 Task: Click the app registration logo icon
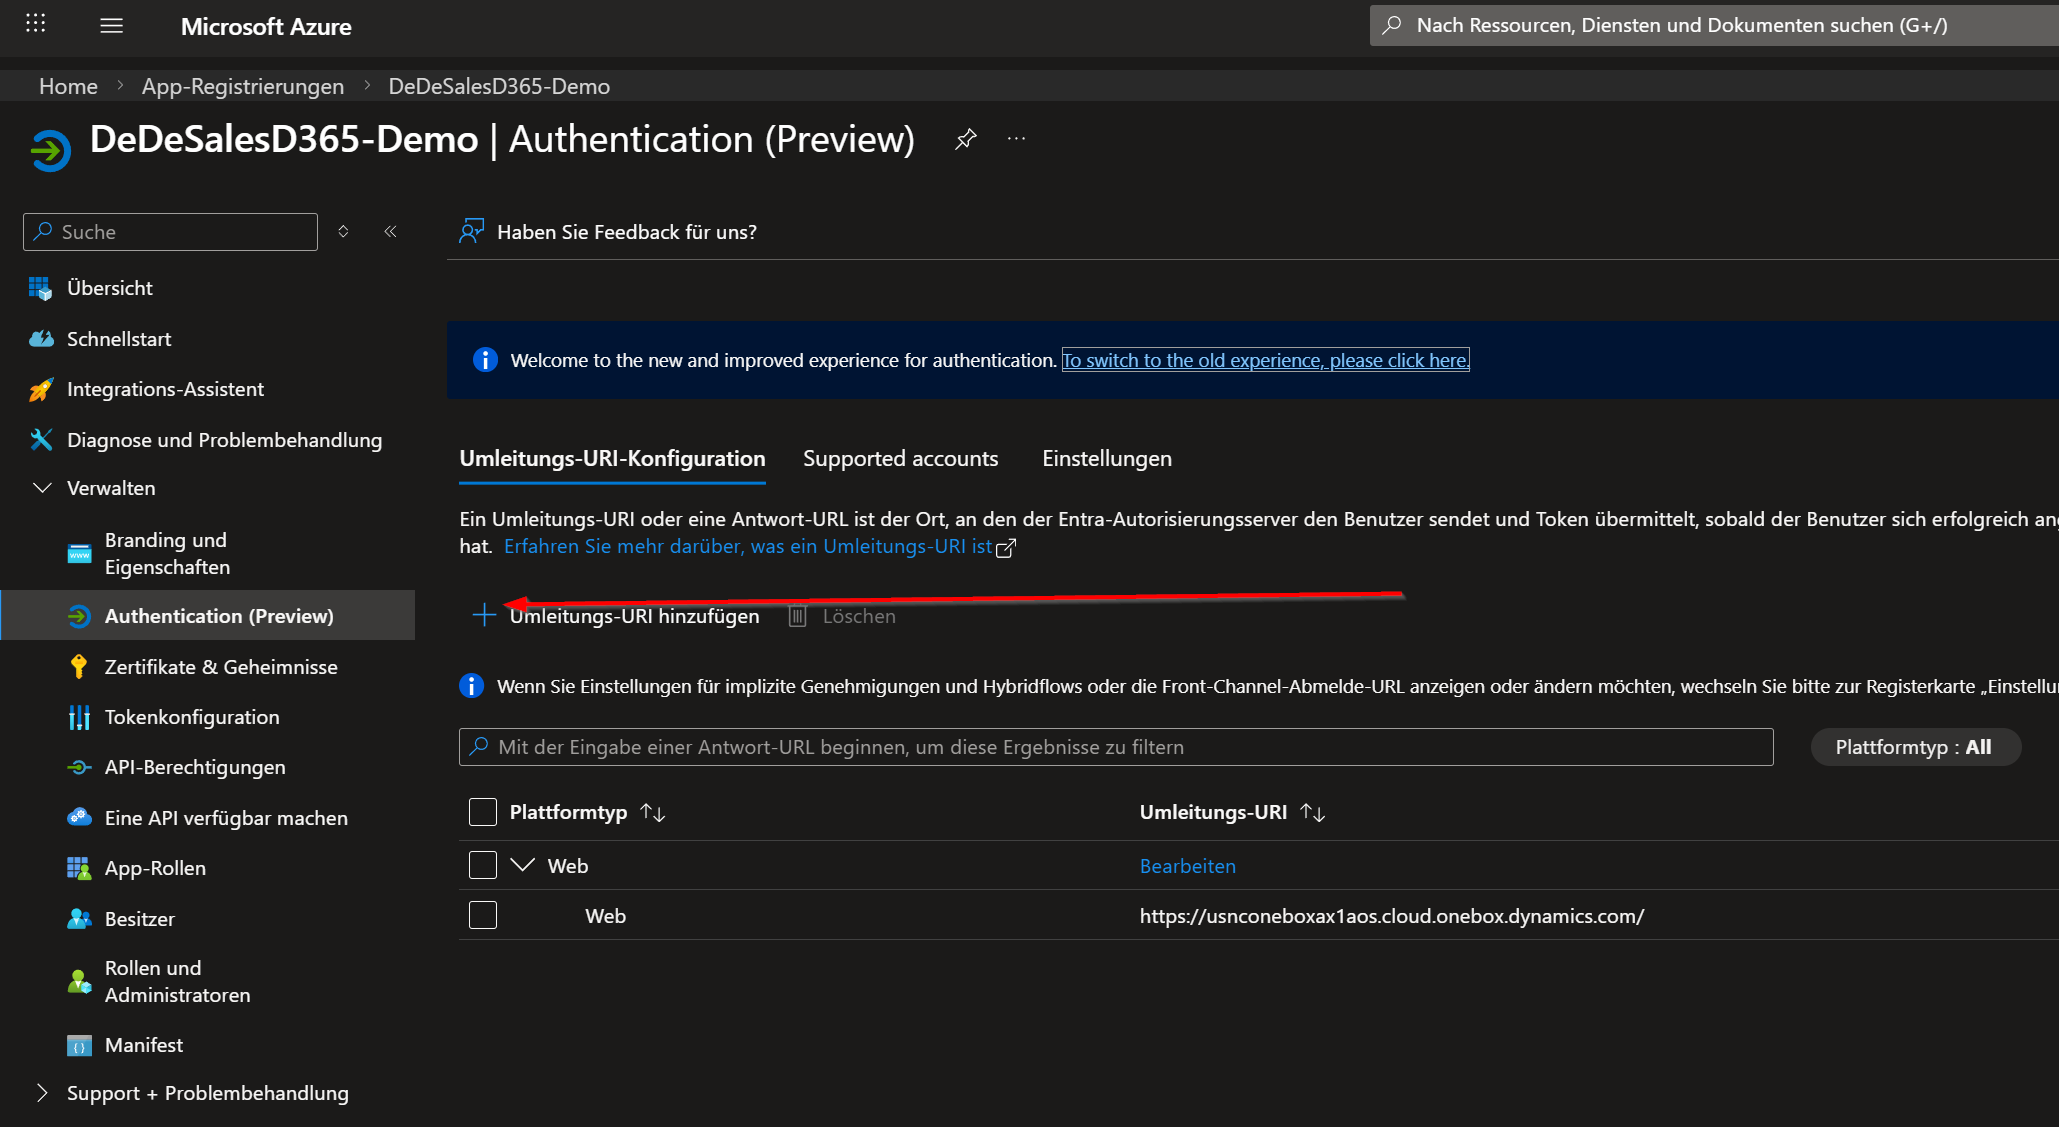pos(50,151)
